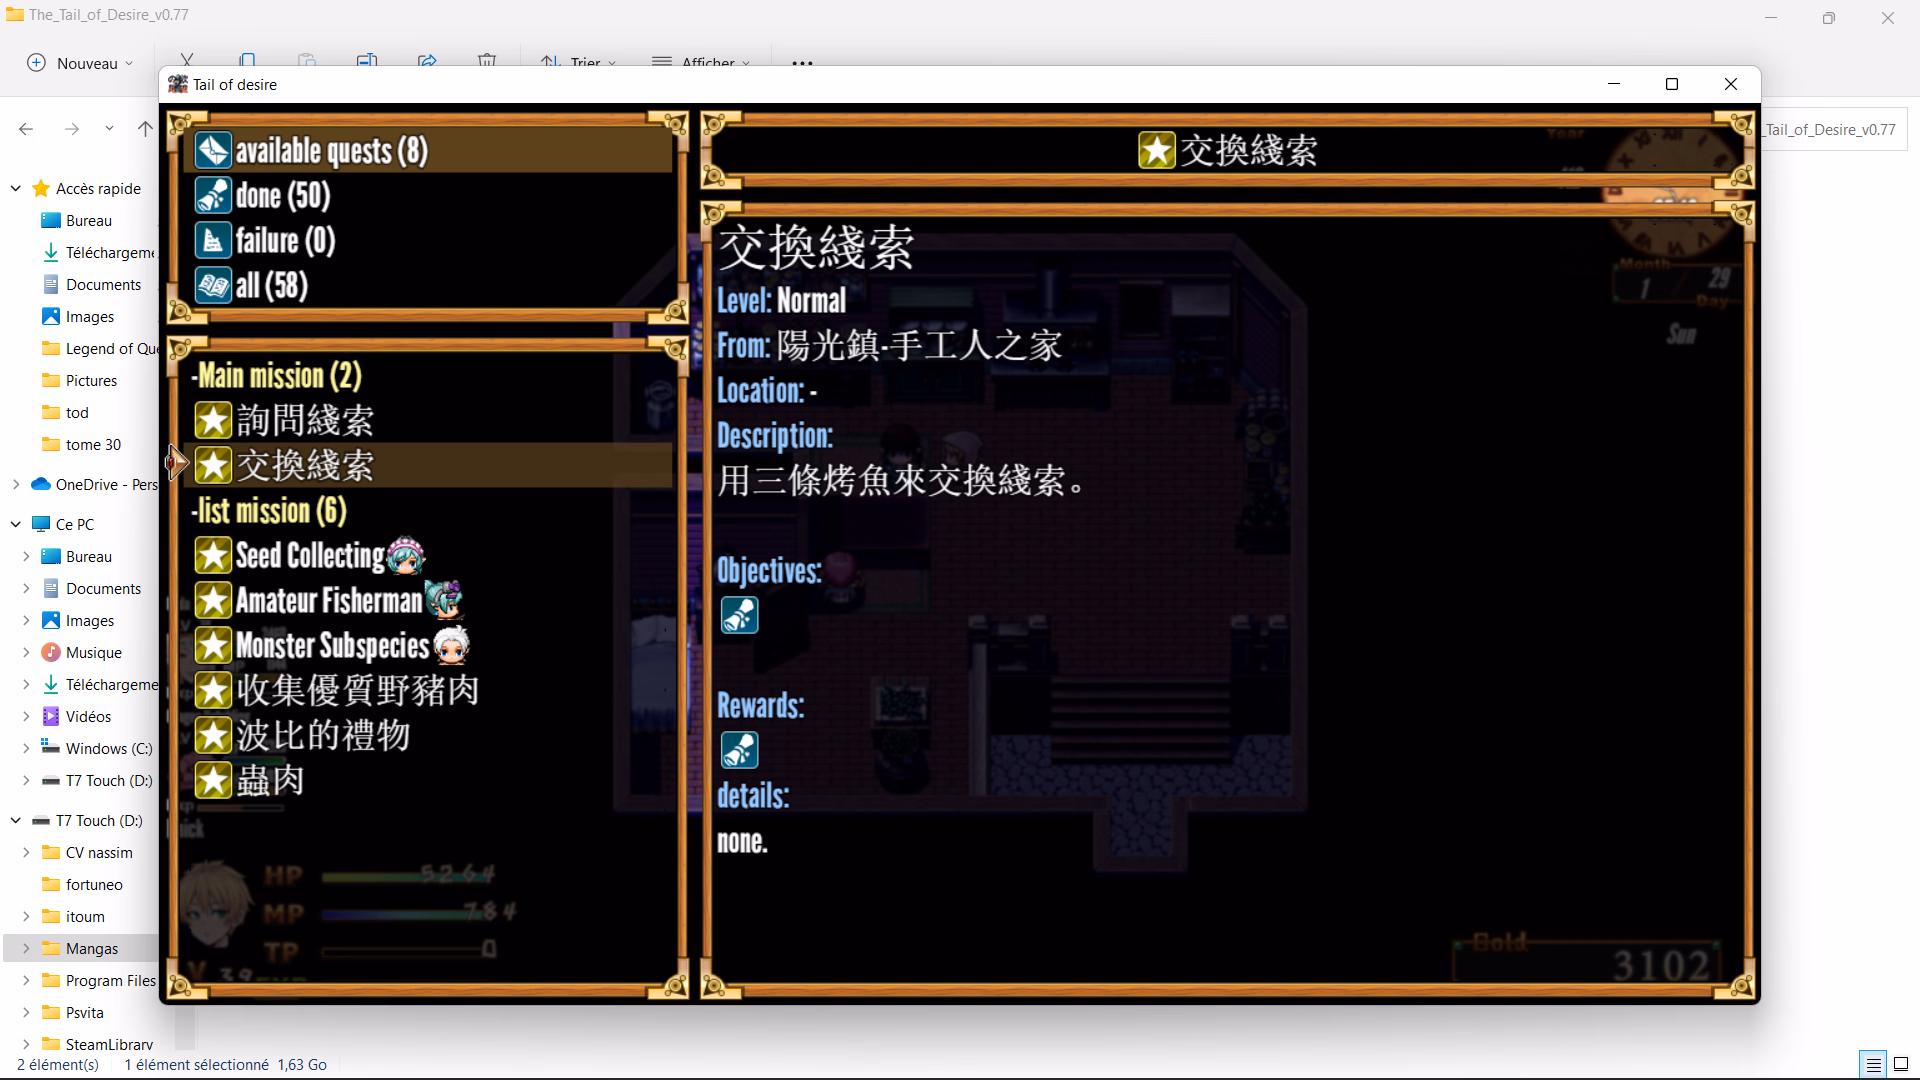Click the all quests book icon

point(213,286)
